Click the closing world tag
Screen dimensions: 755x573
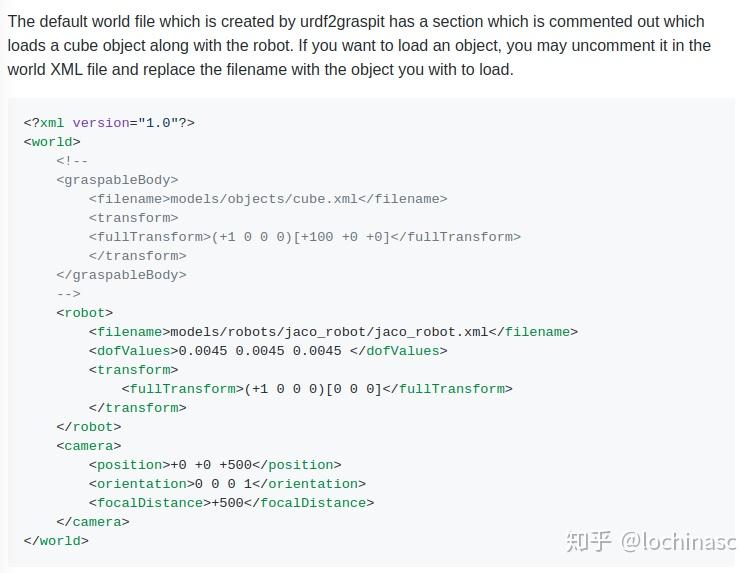(x=56, y=541)
